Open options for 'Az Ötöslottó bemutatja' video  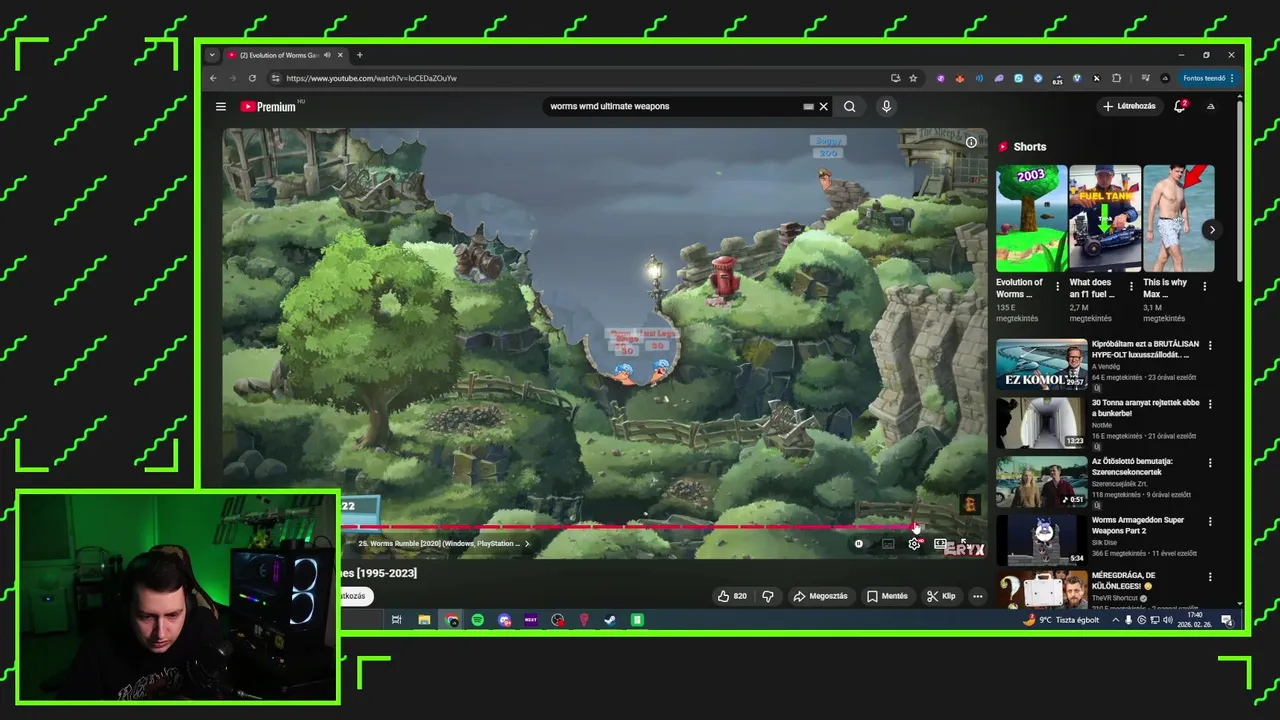click(x=1210, y=463)
